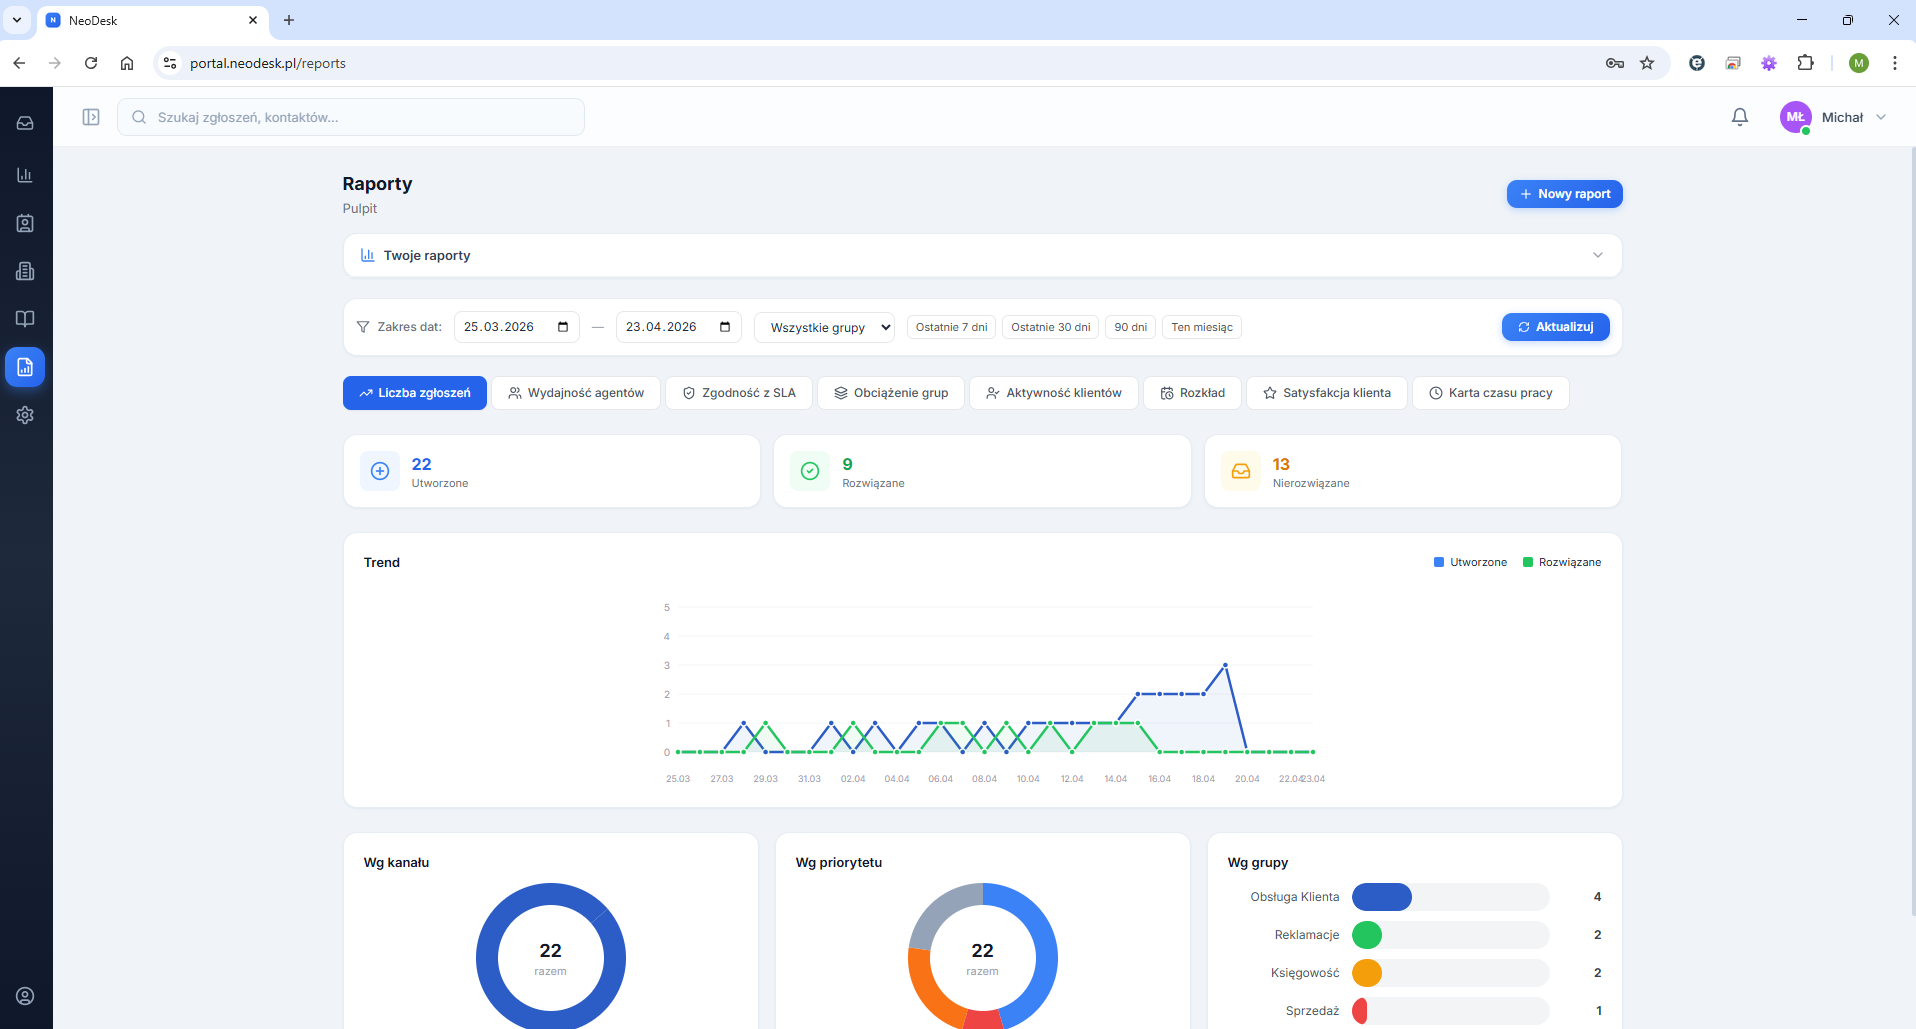
Task: Click the Wg priorytetu donut chart
Action: [983, 957]
